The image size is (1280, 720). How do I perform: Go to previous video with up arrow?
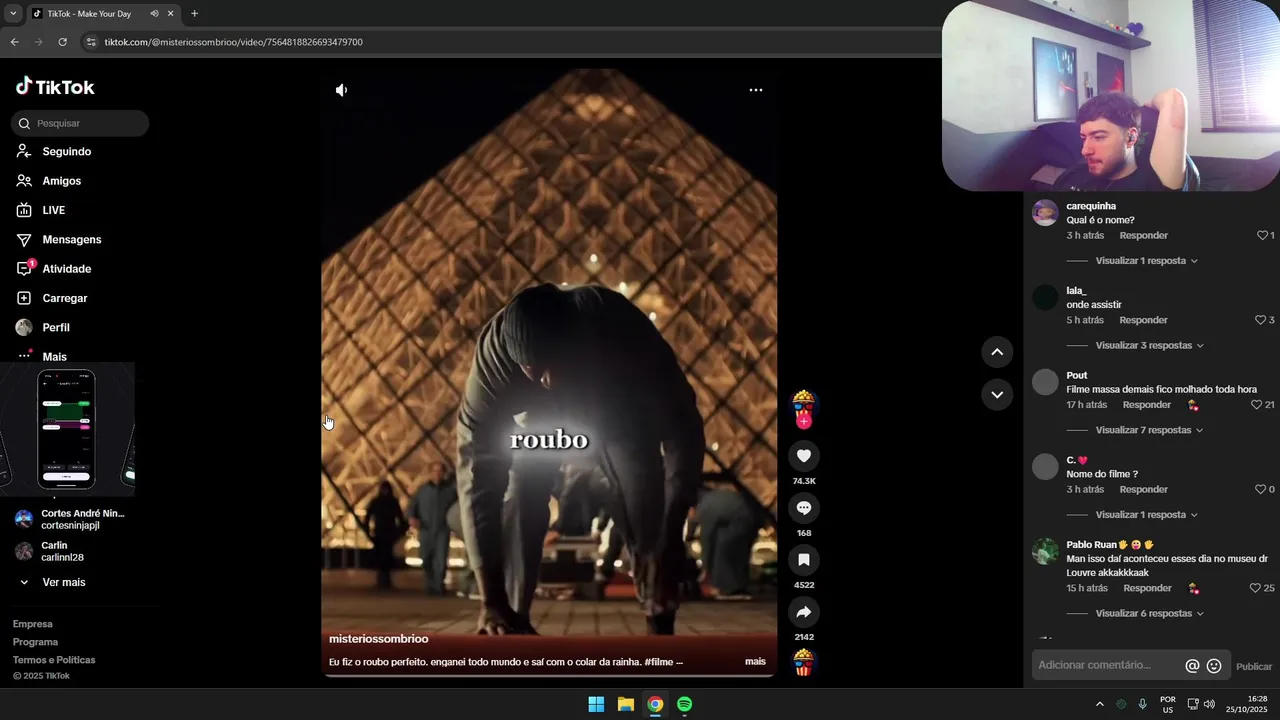[997, 352]
